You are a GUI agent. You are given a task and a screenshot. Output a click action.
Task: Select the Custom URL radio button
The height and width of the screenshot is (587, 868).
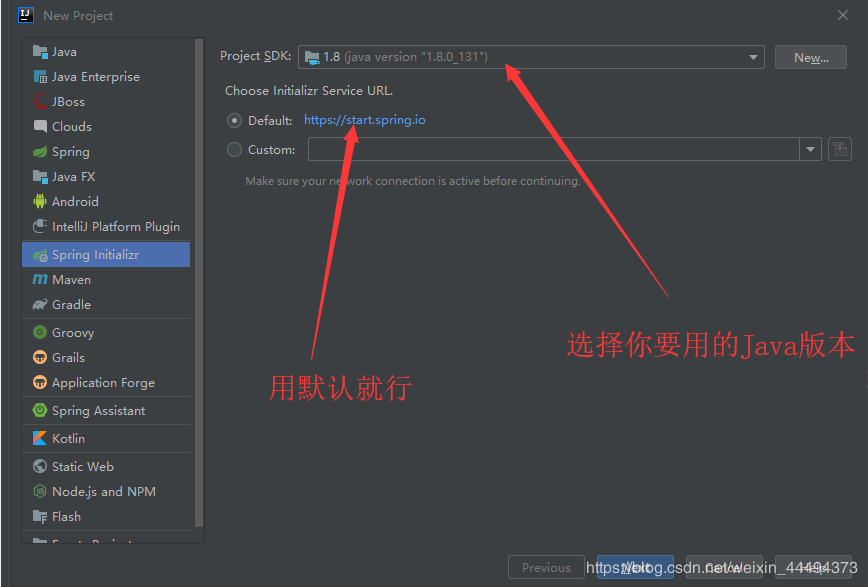[x=234, y=150]
